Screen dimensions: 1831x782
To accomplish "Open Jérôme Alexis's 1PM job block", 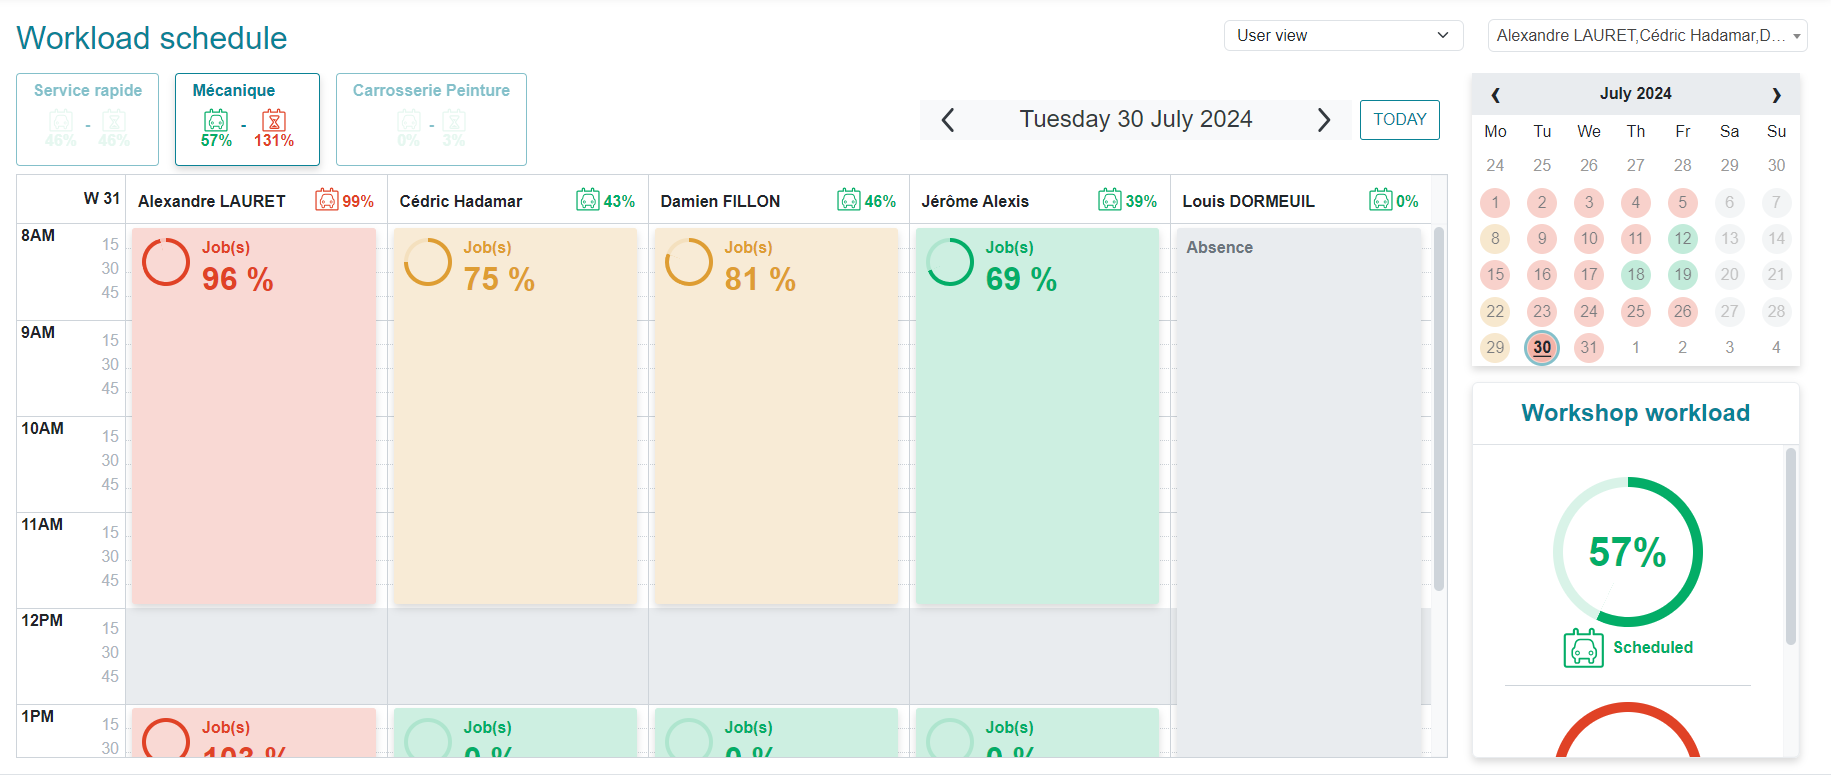I will 1037,732.
